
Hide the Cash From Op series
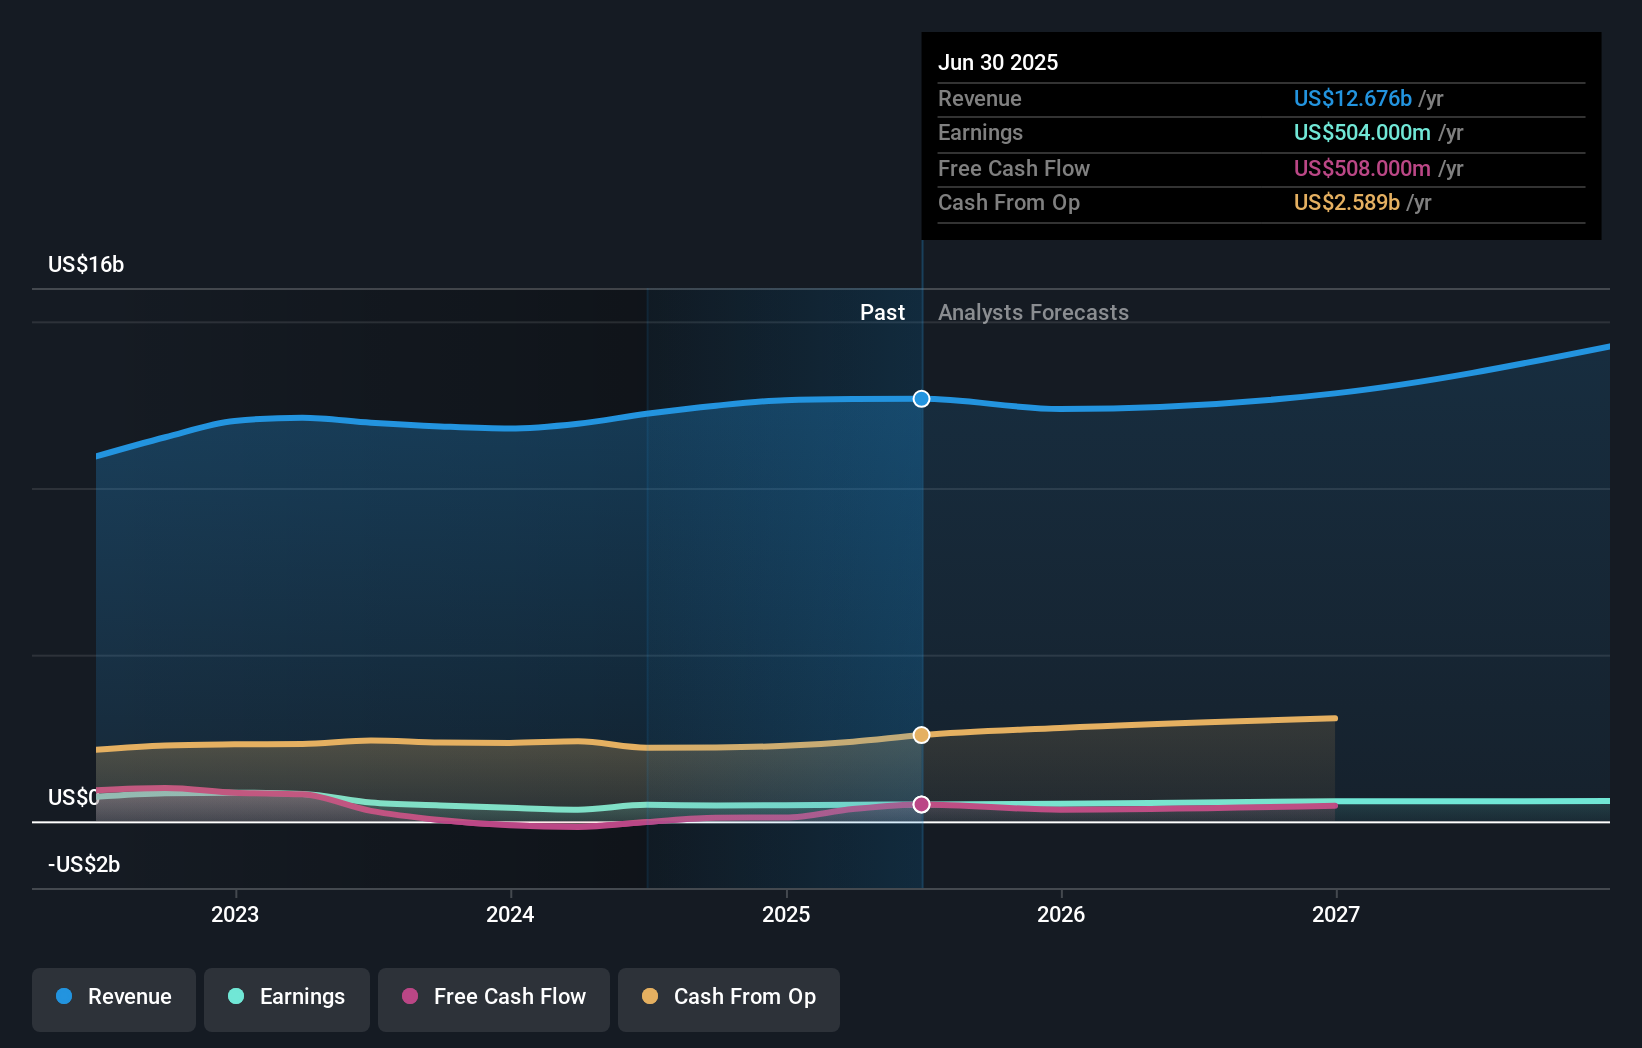[728, 998]
